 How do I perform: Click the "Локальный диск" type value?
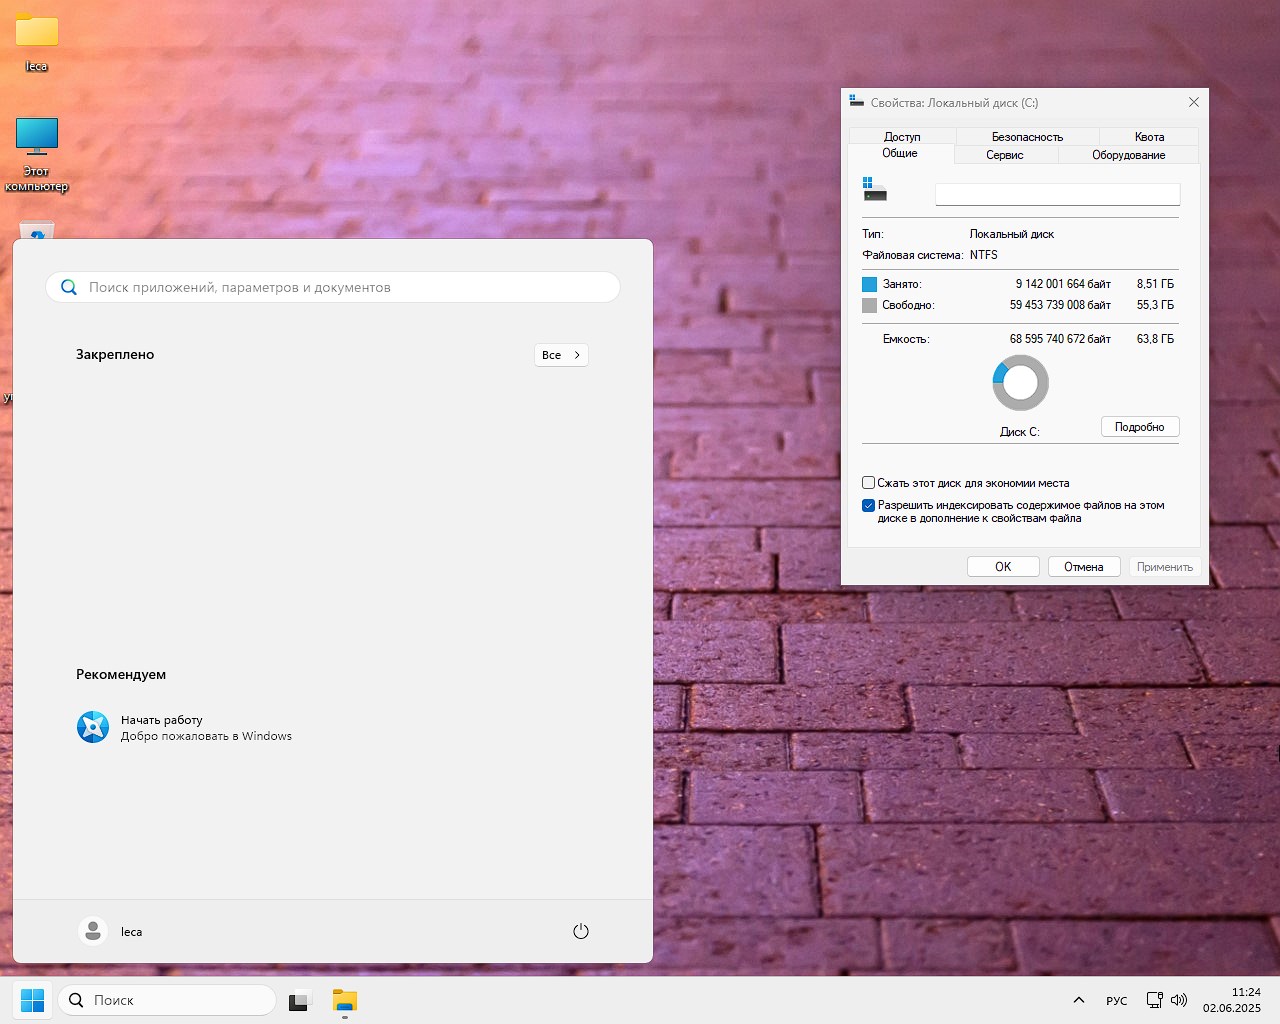(x=1012, y=234)
